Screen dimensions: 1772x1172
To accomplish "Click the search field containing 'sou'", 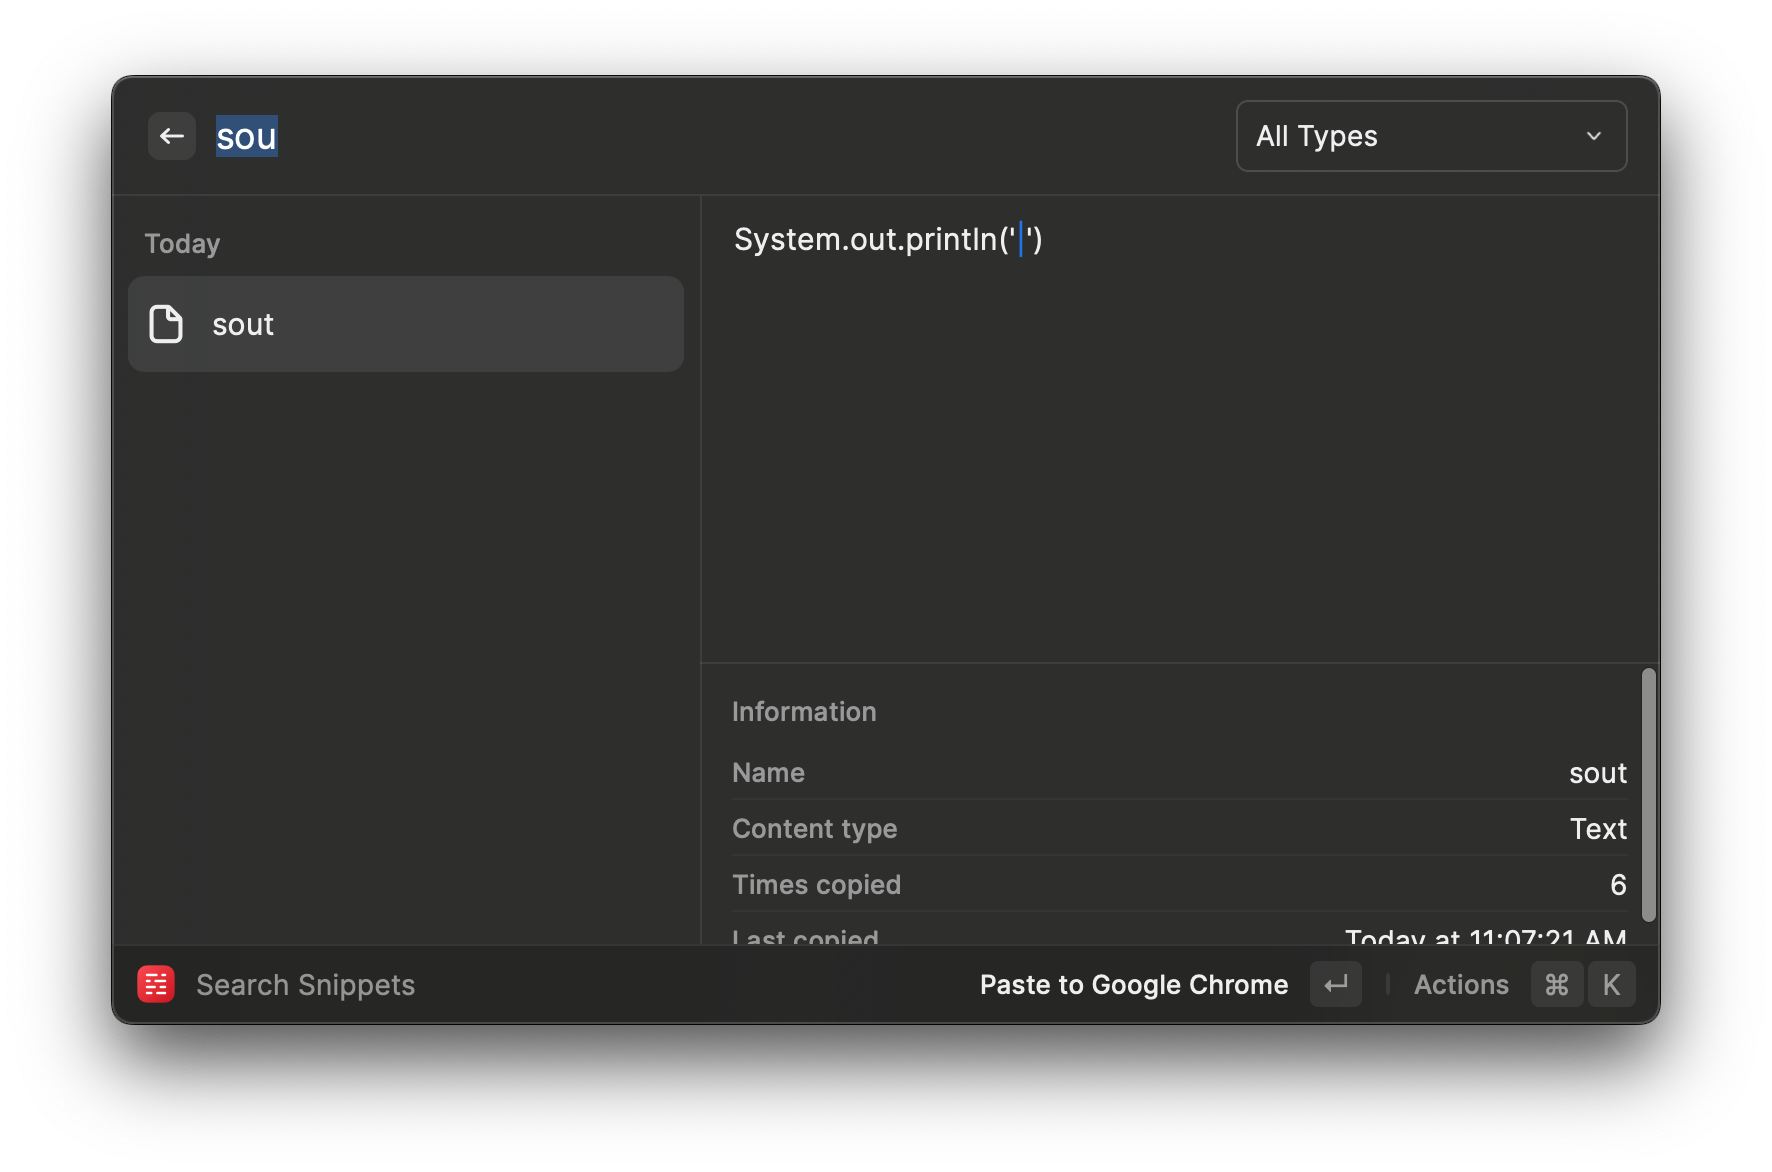I will (x=700, y=136).
